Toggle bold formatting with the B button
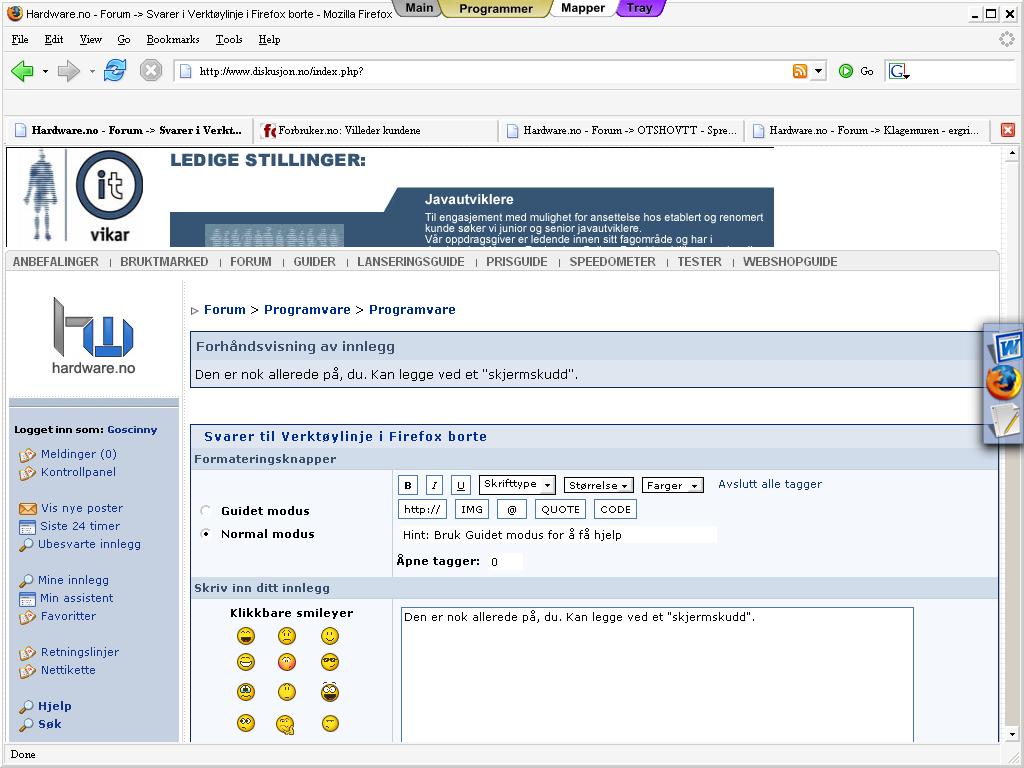Viewport: 1024px width, 768px height. [408, 485]
